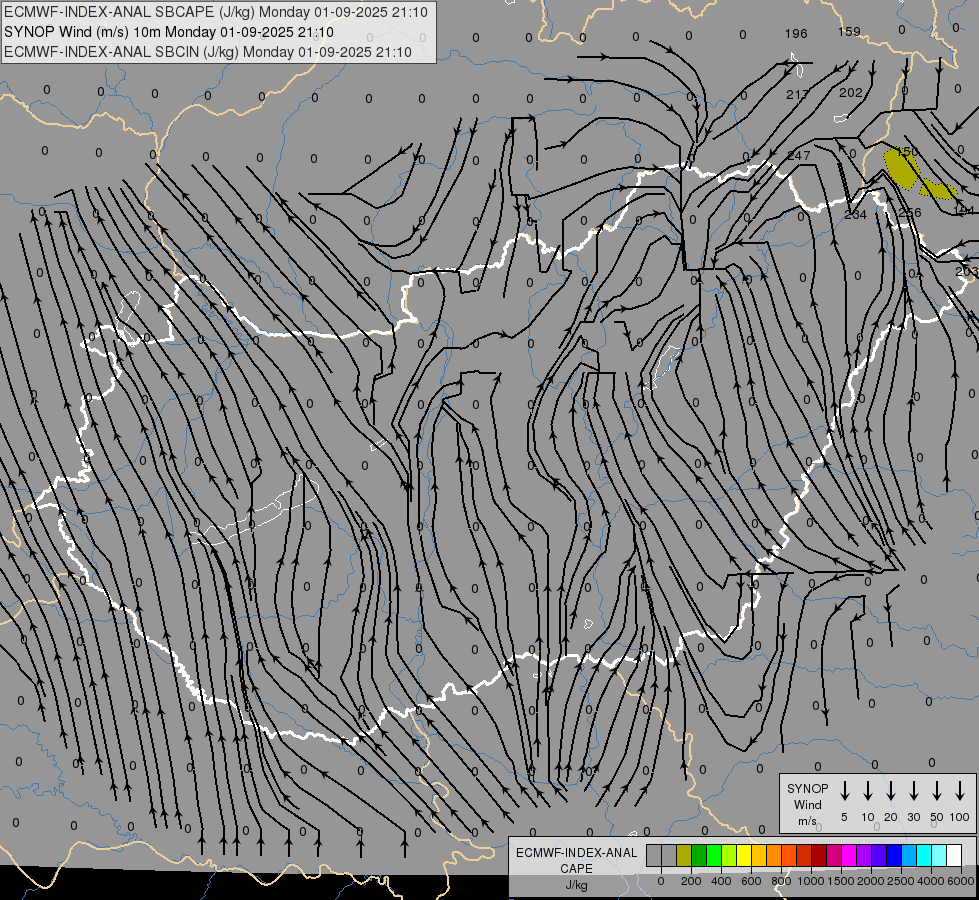Click the 2000 tick label in CAPE legend
Viewport: 979px width, 900px height.
pyautogui.click(x=871, y=881)
